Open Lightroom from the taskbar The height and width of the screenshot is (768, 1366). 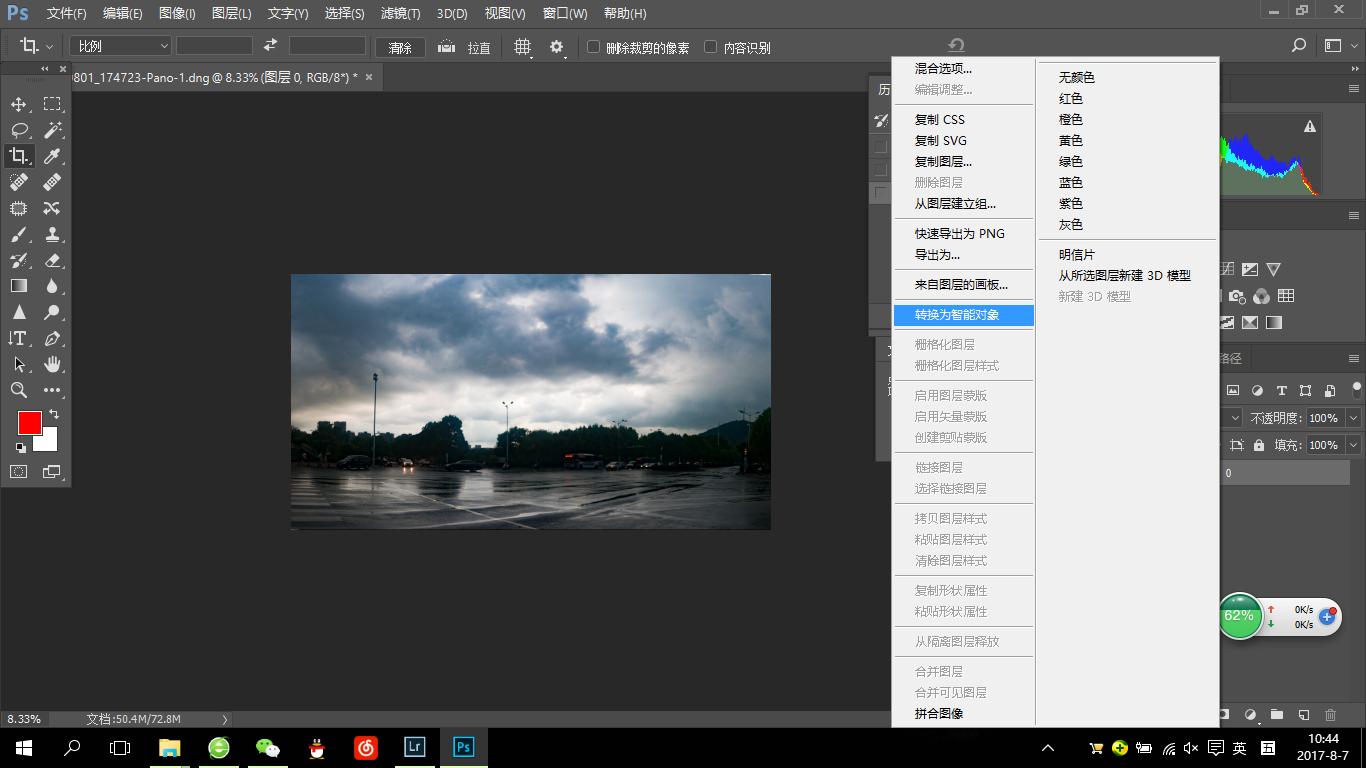(x=413, y=747)
